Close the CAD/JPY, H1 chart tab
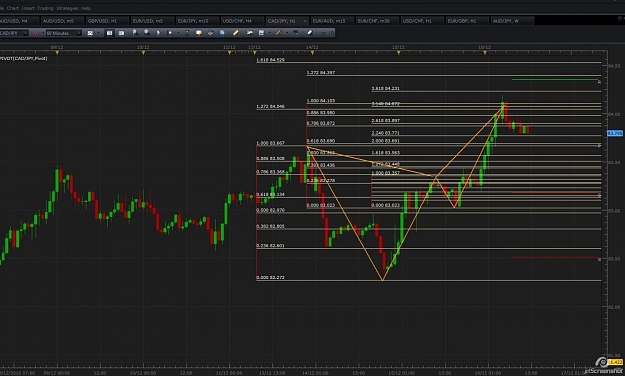The height and width of the screenshot is (376, 625). coord(305,21)
